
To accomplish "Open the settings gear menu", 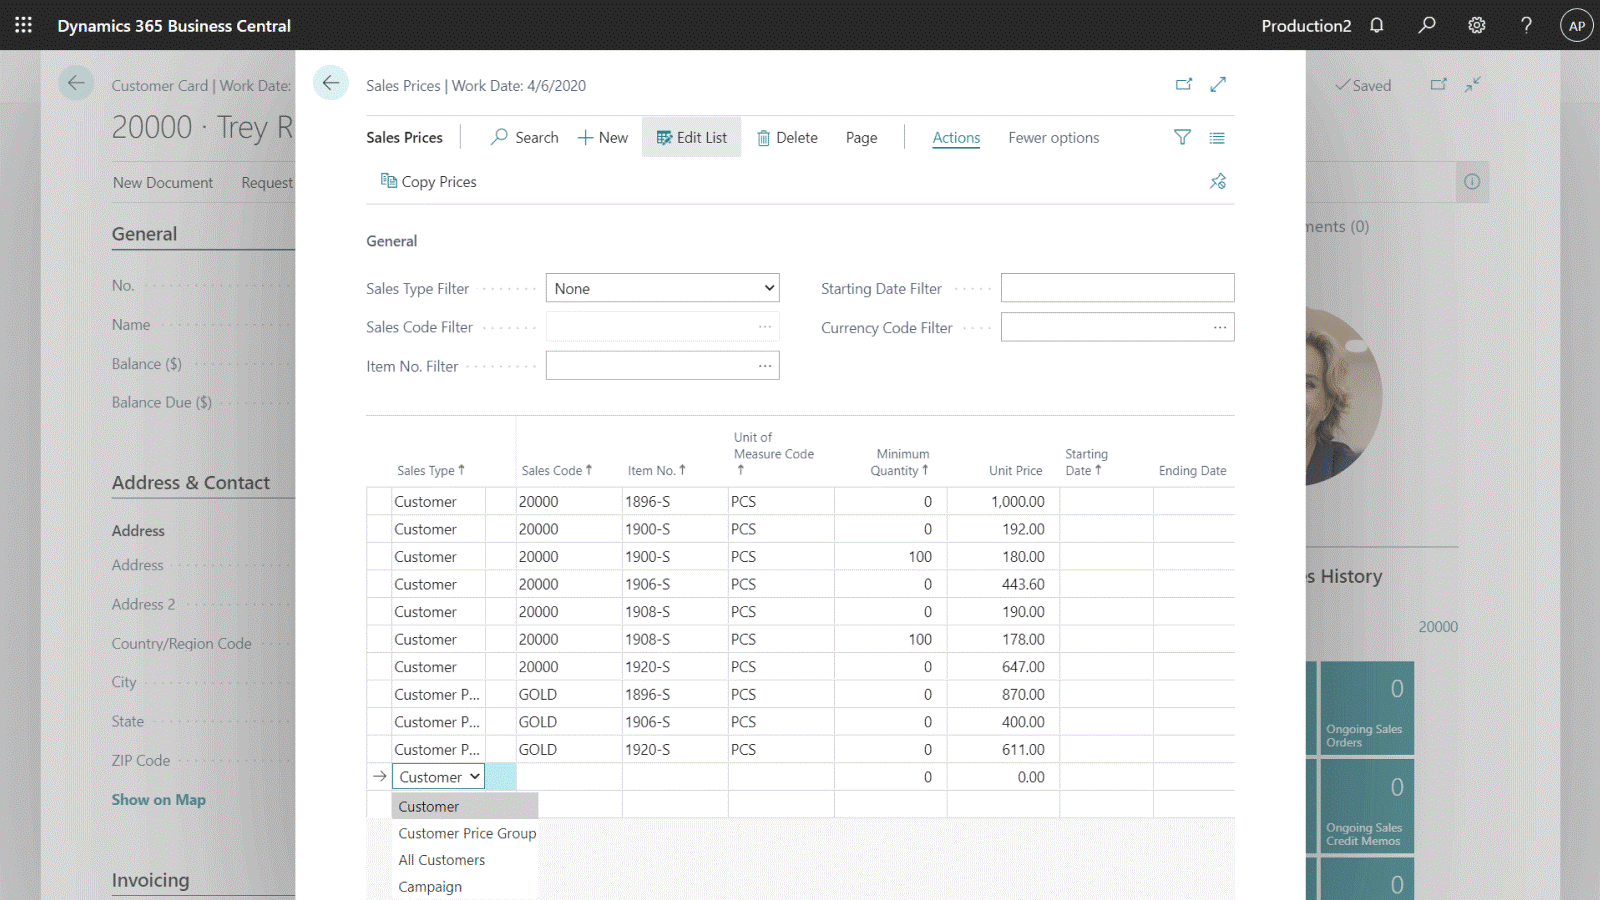I will click(1477, 25).
